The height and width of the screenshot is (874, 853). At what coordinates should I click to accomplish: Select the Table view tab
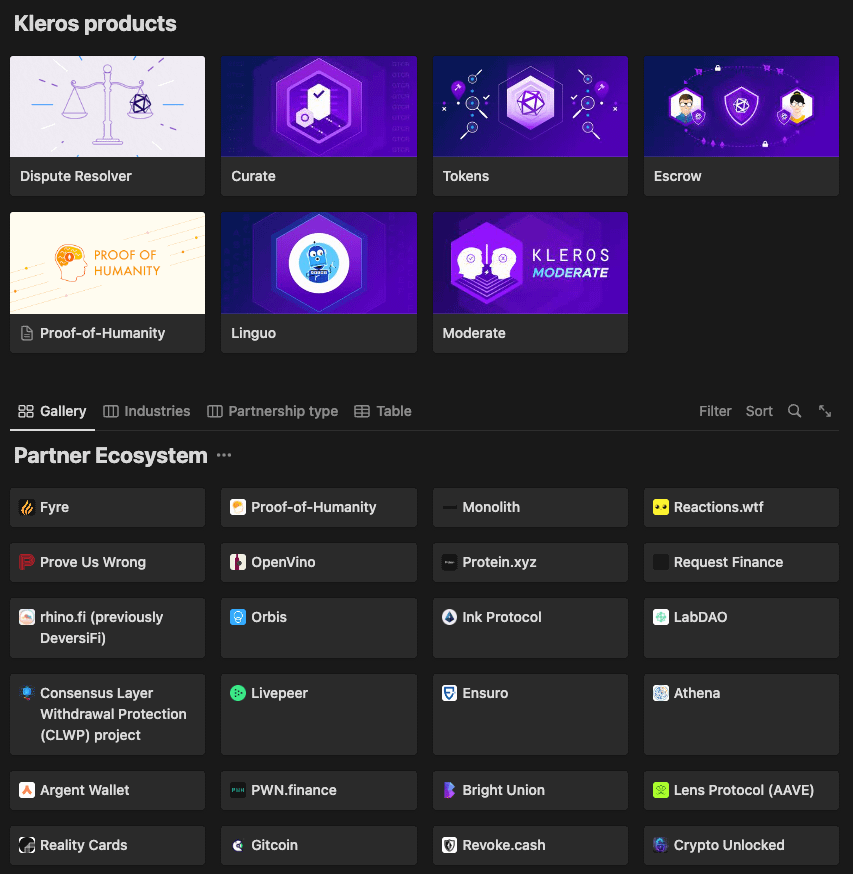tap(383, 411)
